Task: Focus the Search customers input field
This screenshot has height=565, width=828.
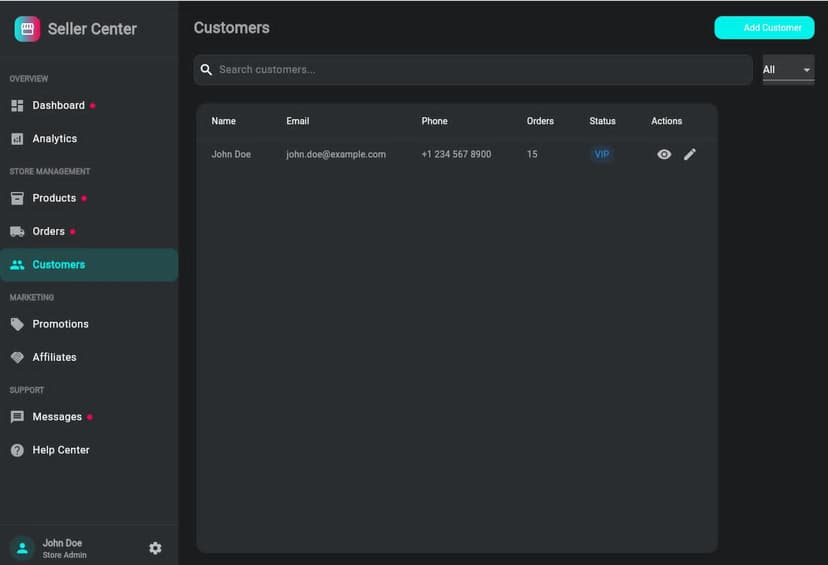Action: pyautogui.click(x=480, y=70)
